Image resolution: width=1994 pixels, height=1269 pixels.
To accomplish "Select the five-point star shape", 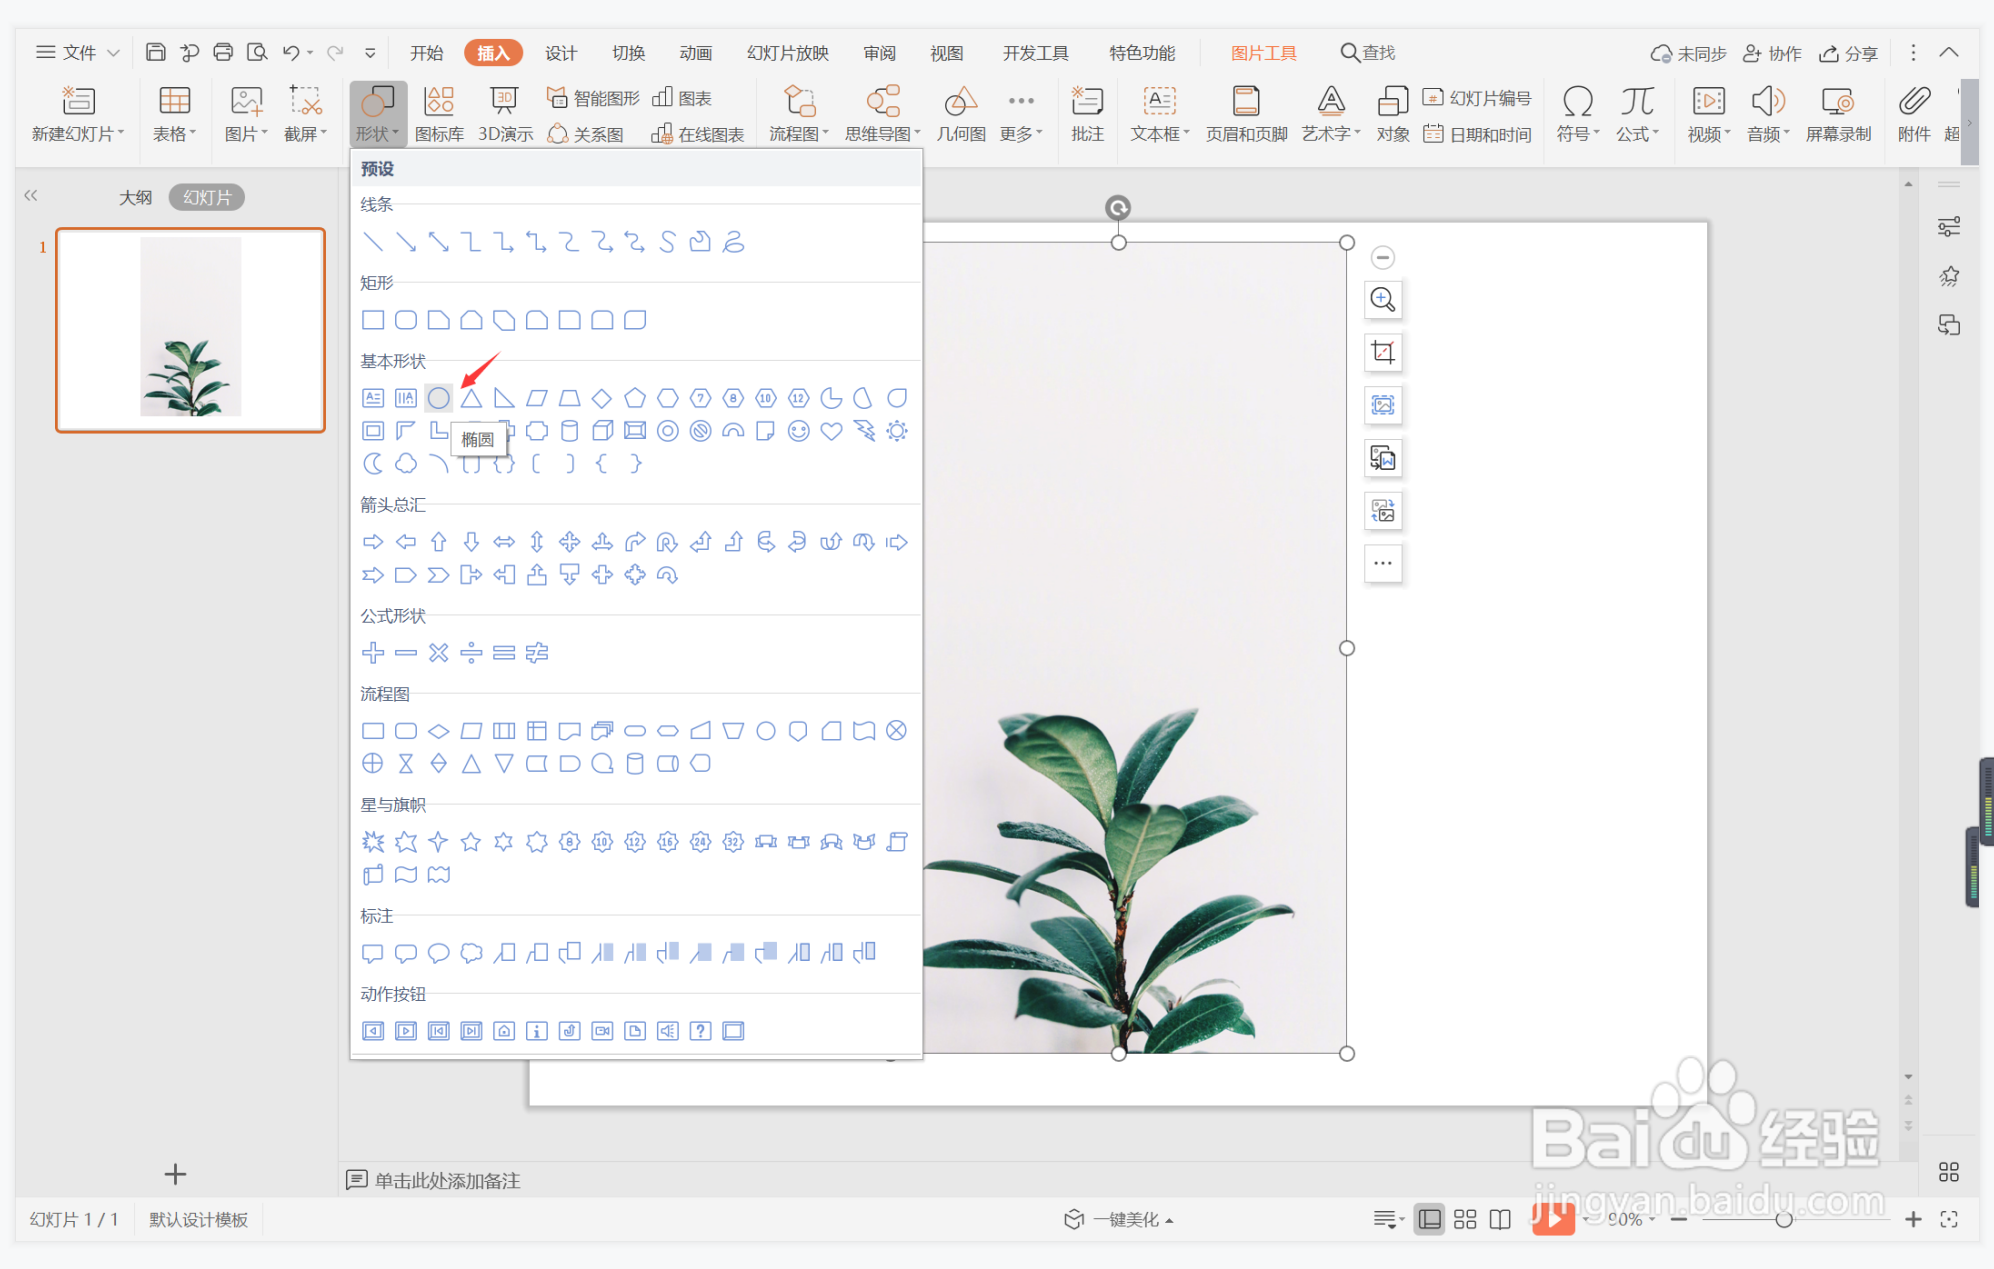I will pyautogui.click(x=471, y=842).
